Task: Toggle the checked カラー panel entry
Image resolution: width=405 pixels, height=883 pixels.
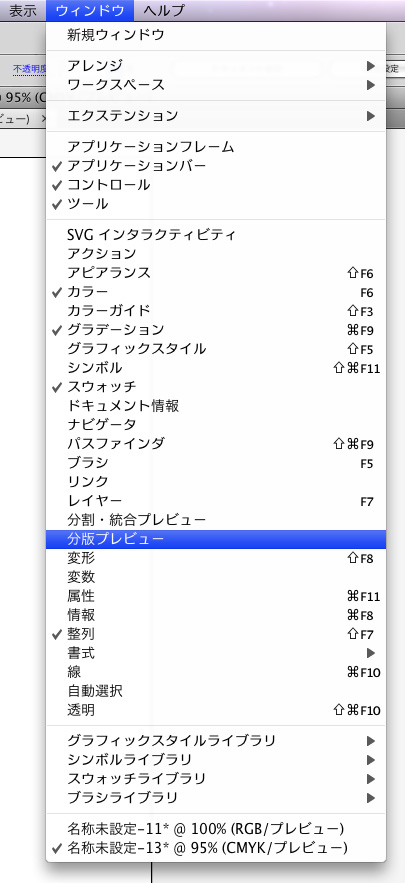Action: tap(216, 292)
